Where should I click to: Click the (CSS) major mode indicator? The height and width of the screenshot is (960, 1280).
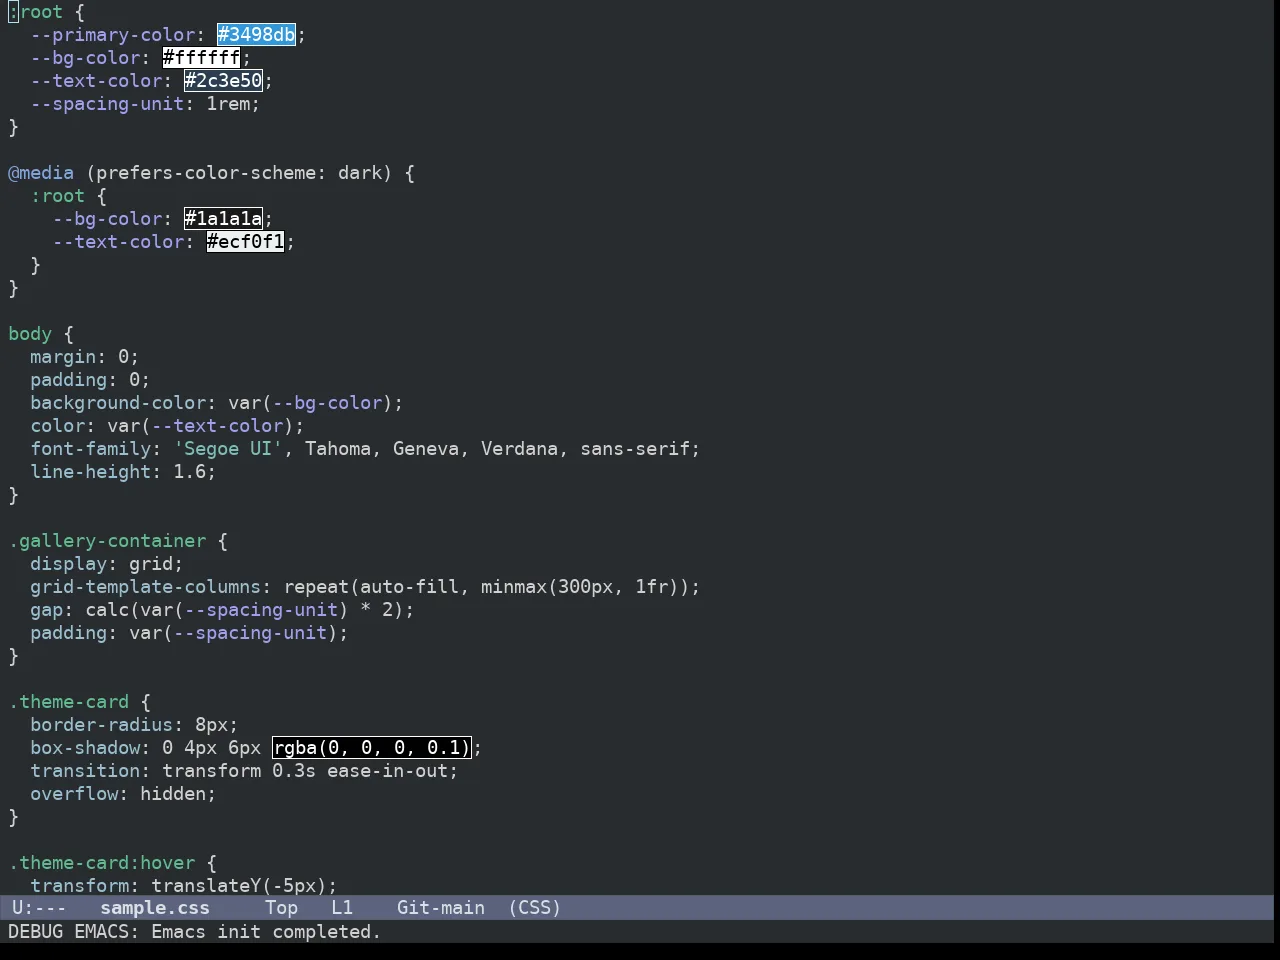coord(534,908)
